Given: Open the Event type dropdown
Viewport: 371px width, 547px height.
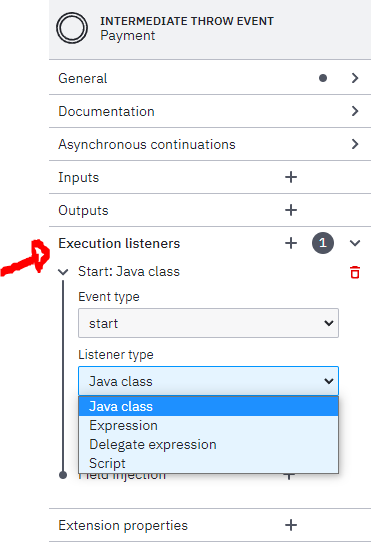Looking at the screenshot, I should point(208,323).
